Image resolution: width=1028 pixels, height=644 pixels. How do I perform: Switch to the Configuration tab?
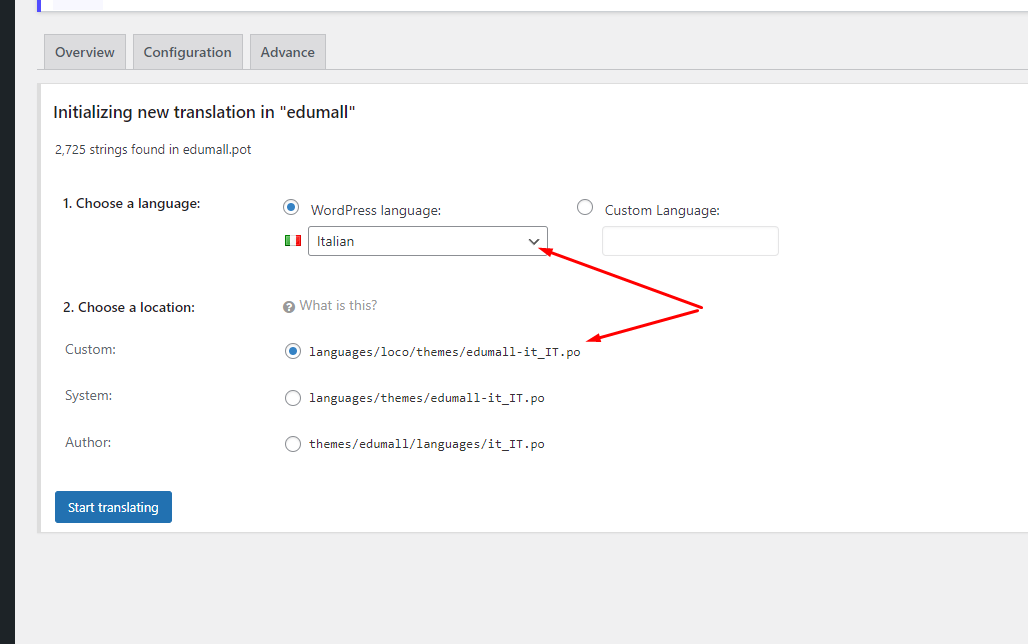coord(188,52)
